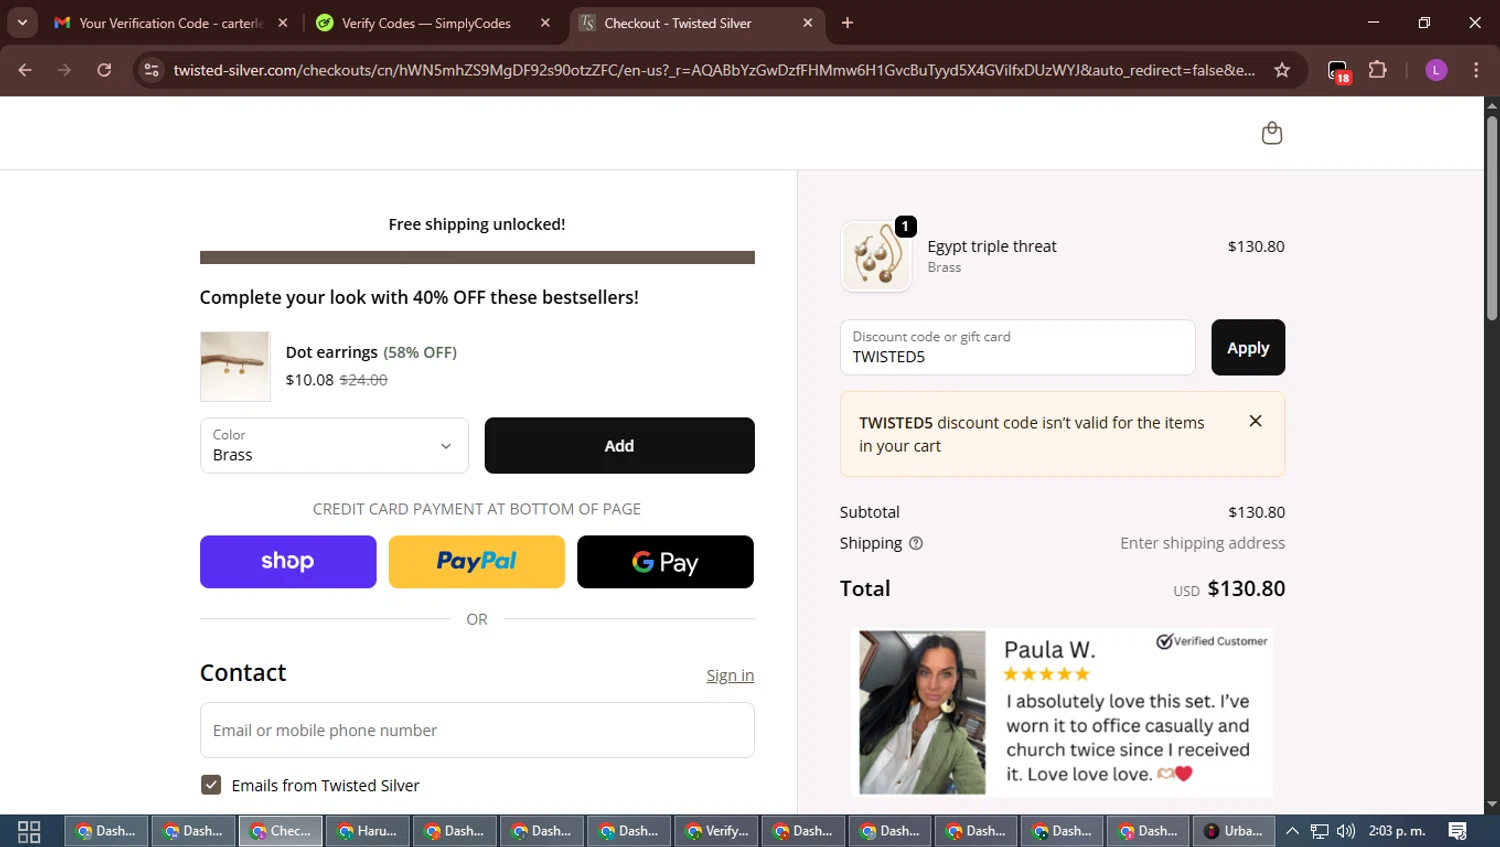Viewport: 1500px width, 847px height.
Task: Uncheck Emails from Twisted Silver checkbox
Action: [211, 785]
